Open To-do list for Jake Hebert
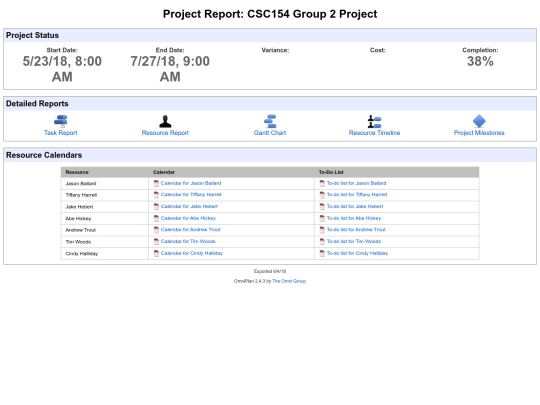 [x=355, y=206]
